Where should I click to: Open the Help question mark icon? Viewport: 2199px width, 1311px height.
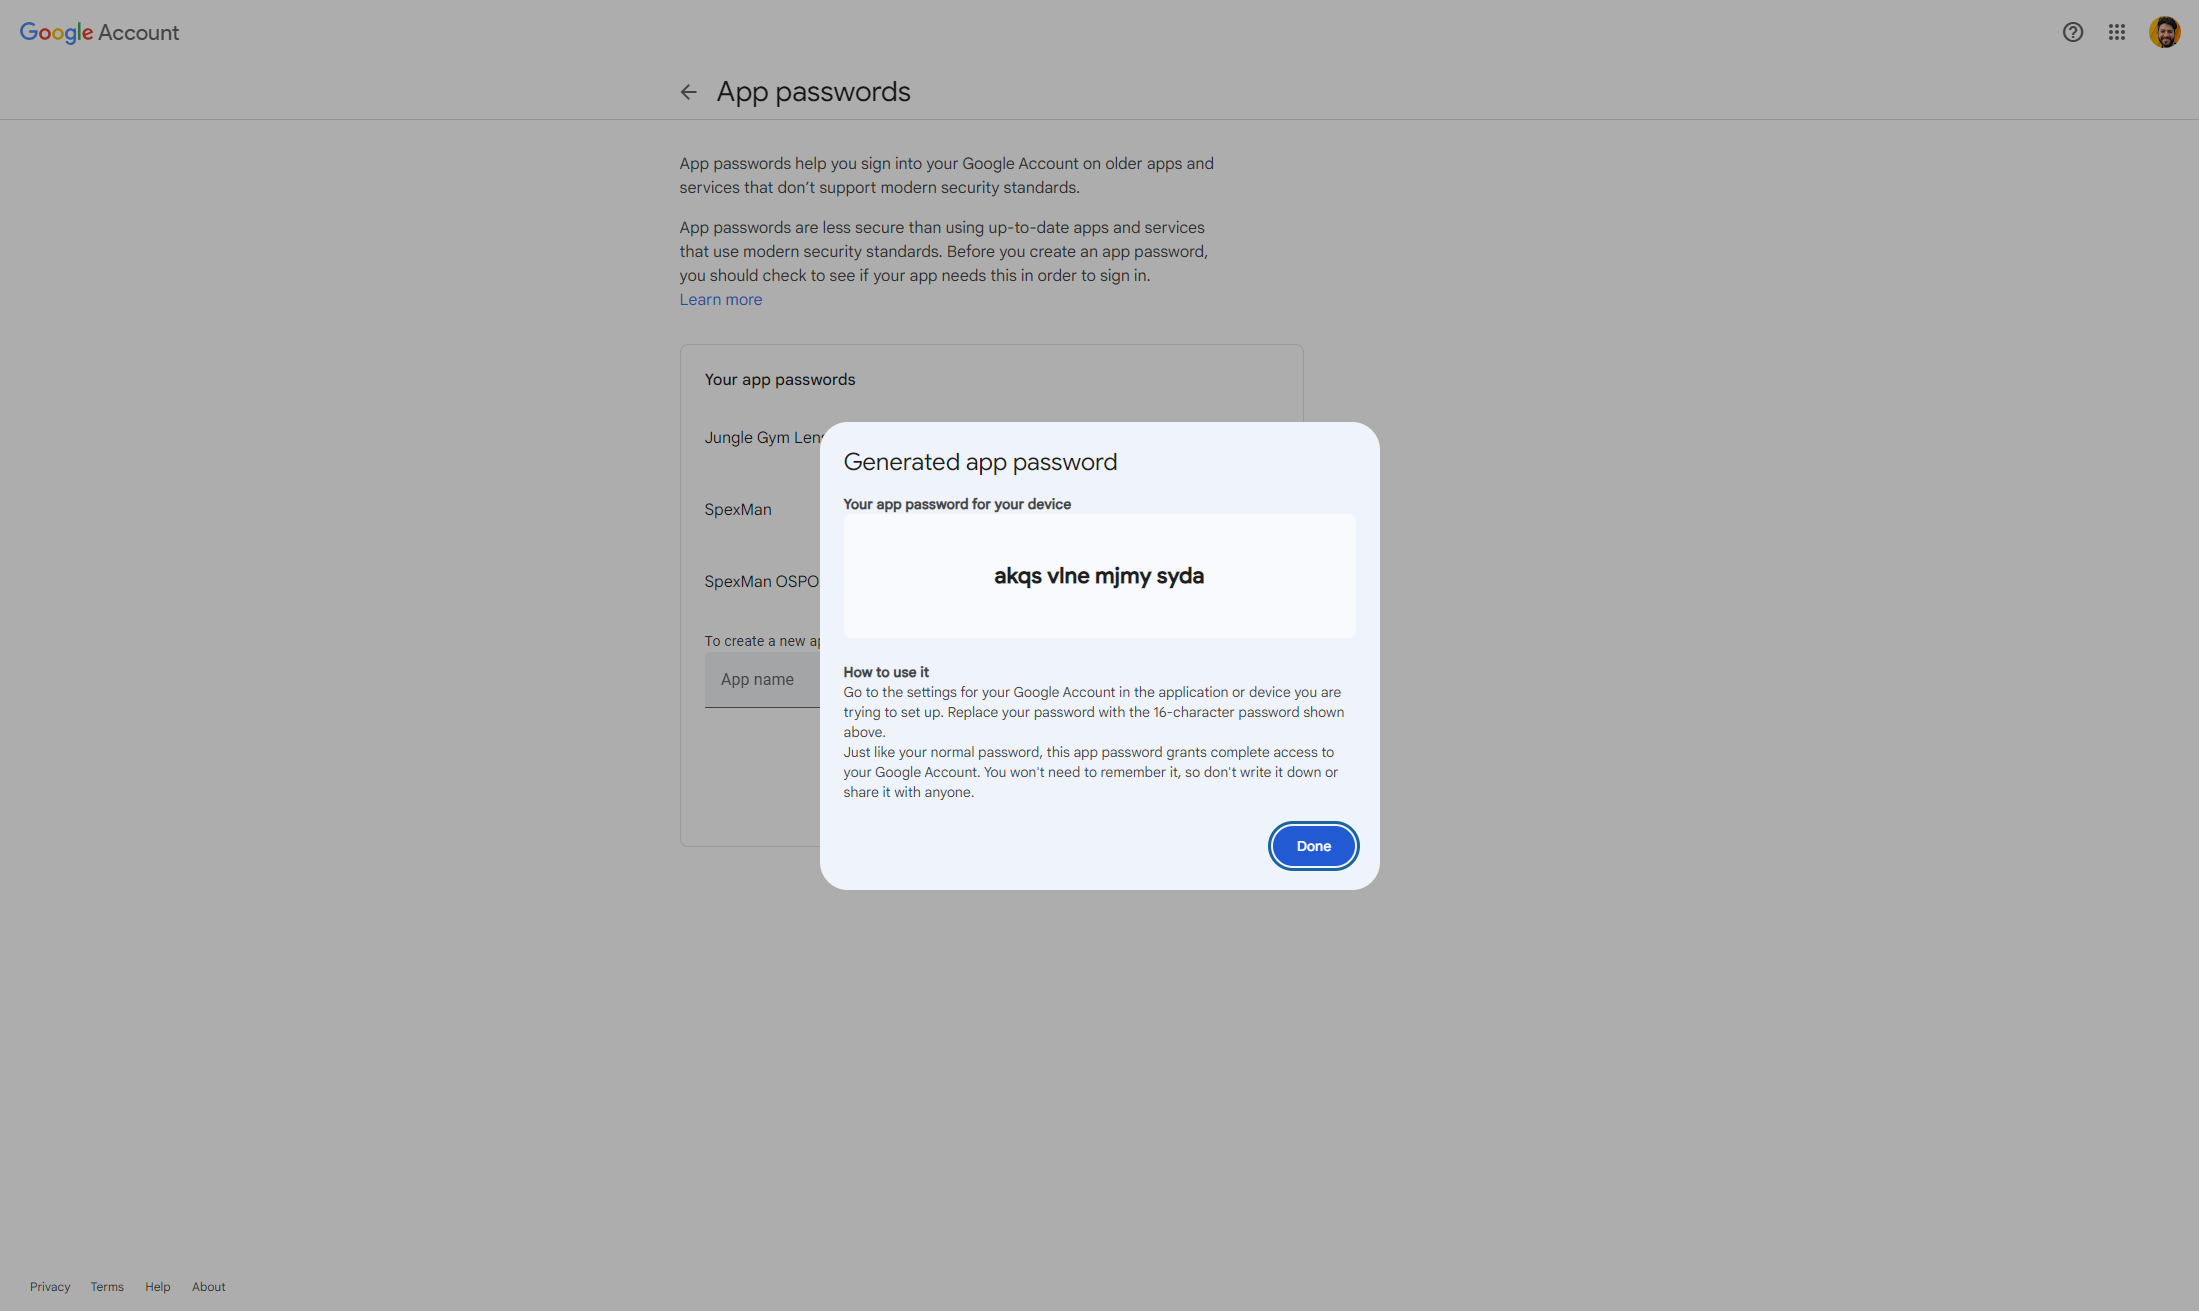(x=2073, y=32)
